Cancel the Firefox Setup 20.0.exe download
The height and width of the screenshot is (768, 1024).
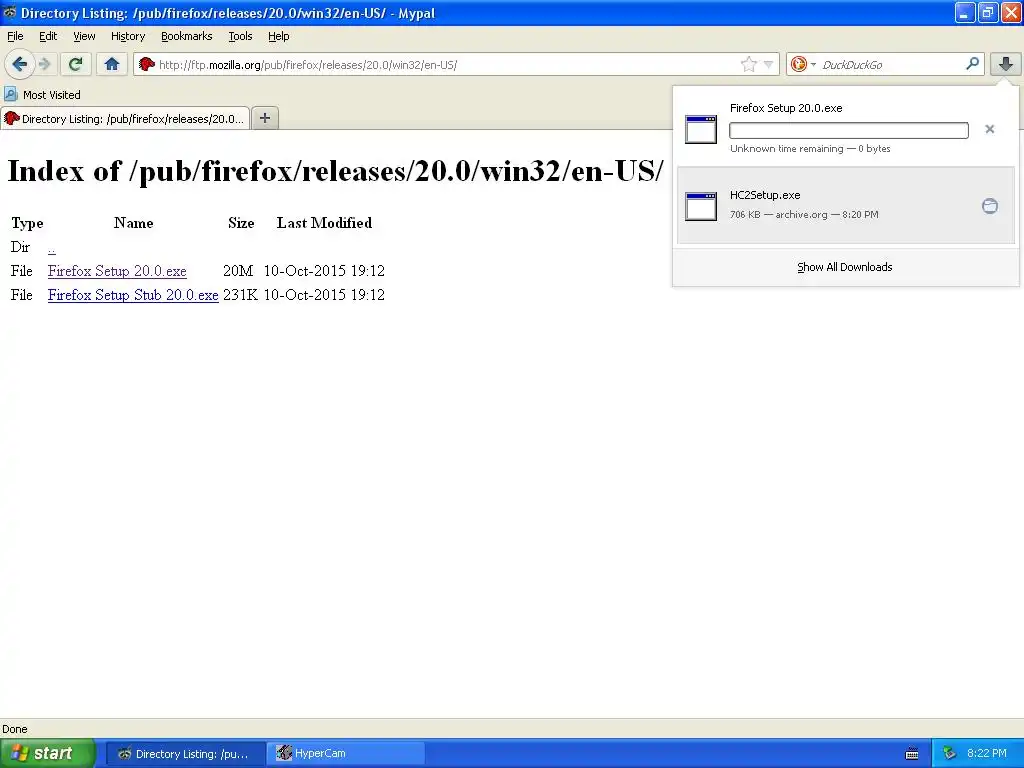(x=989, y=129)
